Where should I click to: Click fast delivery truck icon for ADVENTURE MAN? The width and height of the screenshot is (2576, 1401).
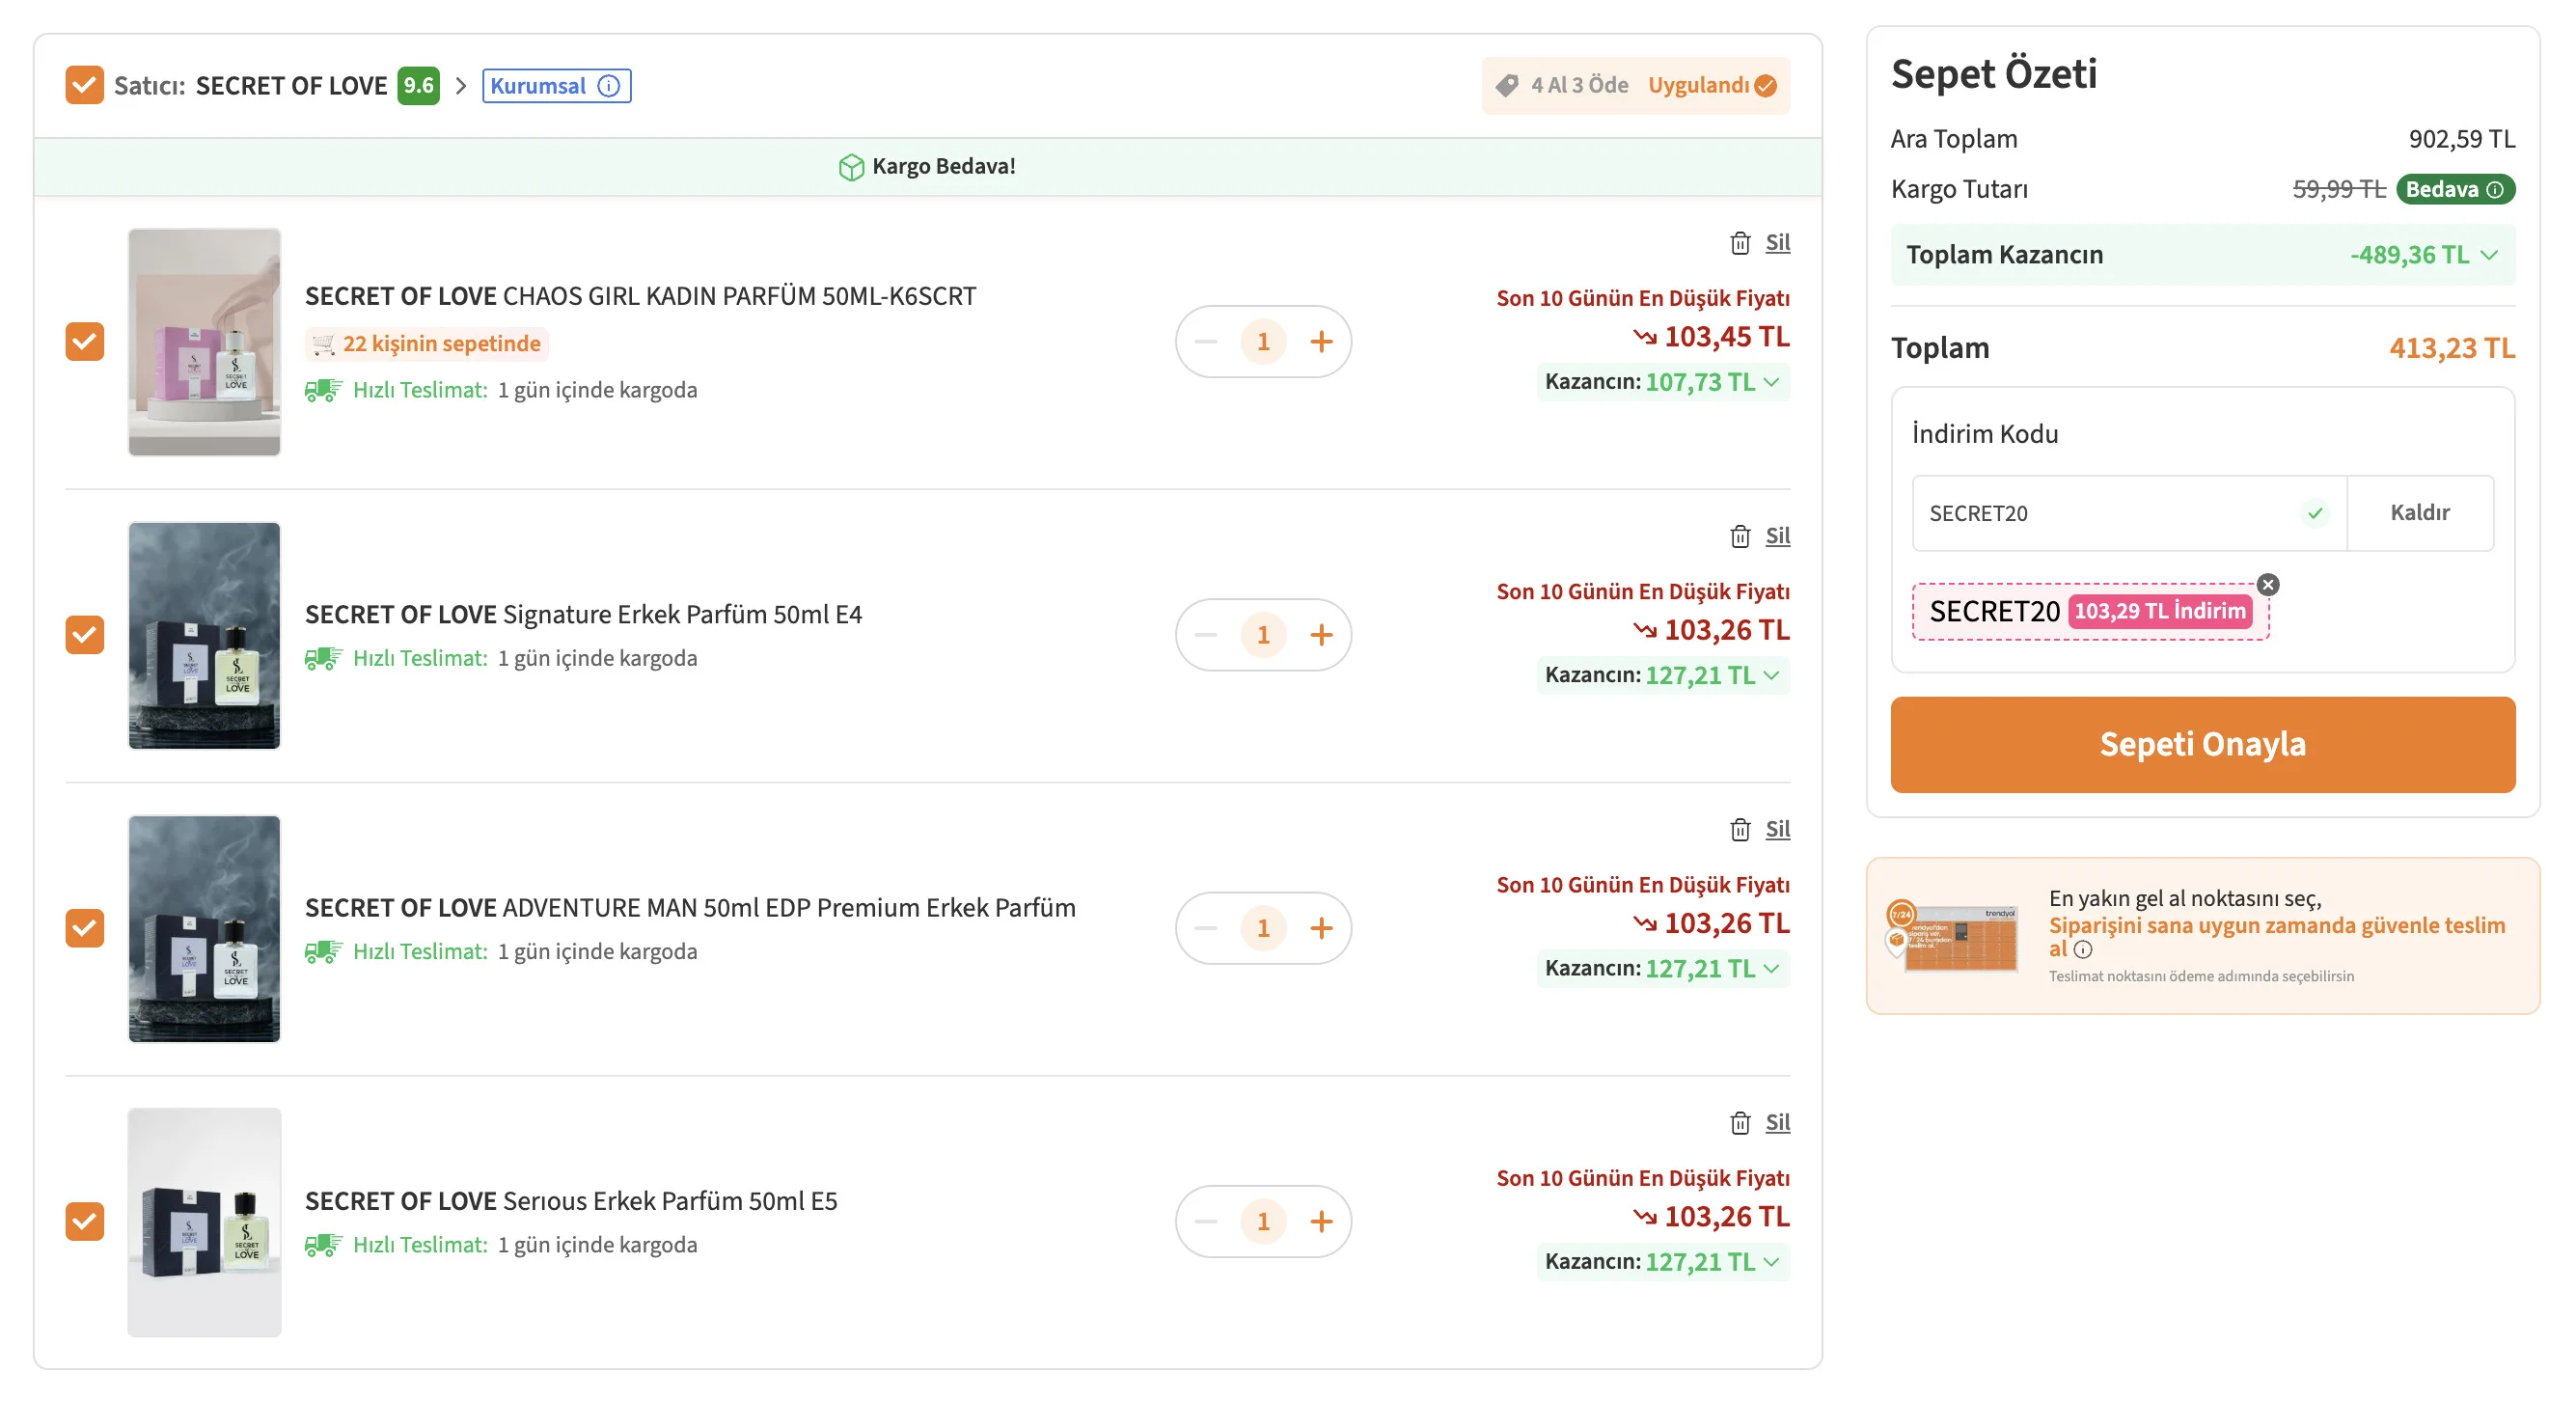(323, 951)
